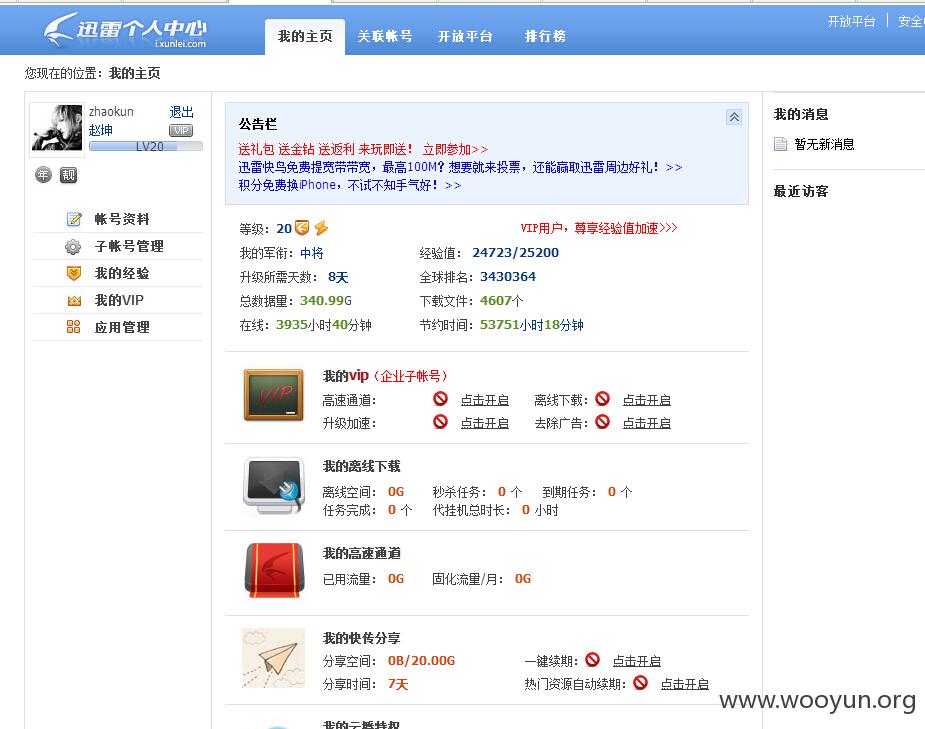
Task: Click the 我的主页 breadcrumb text
Action: [134, 74]
